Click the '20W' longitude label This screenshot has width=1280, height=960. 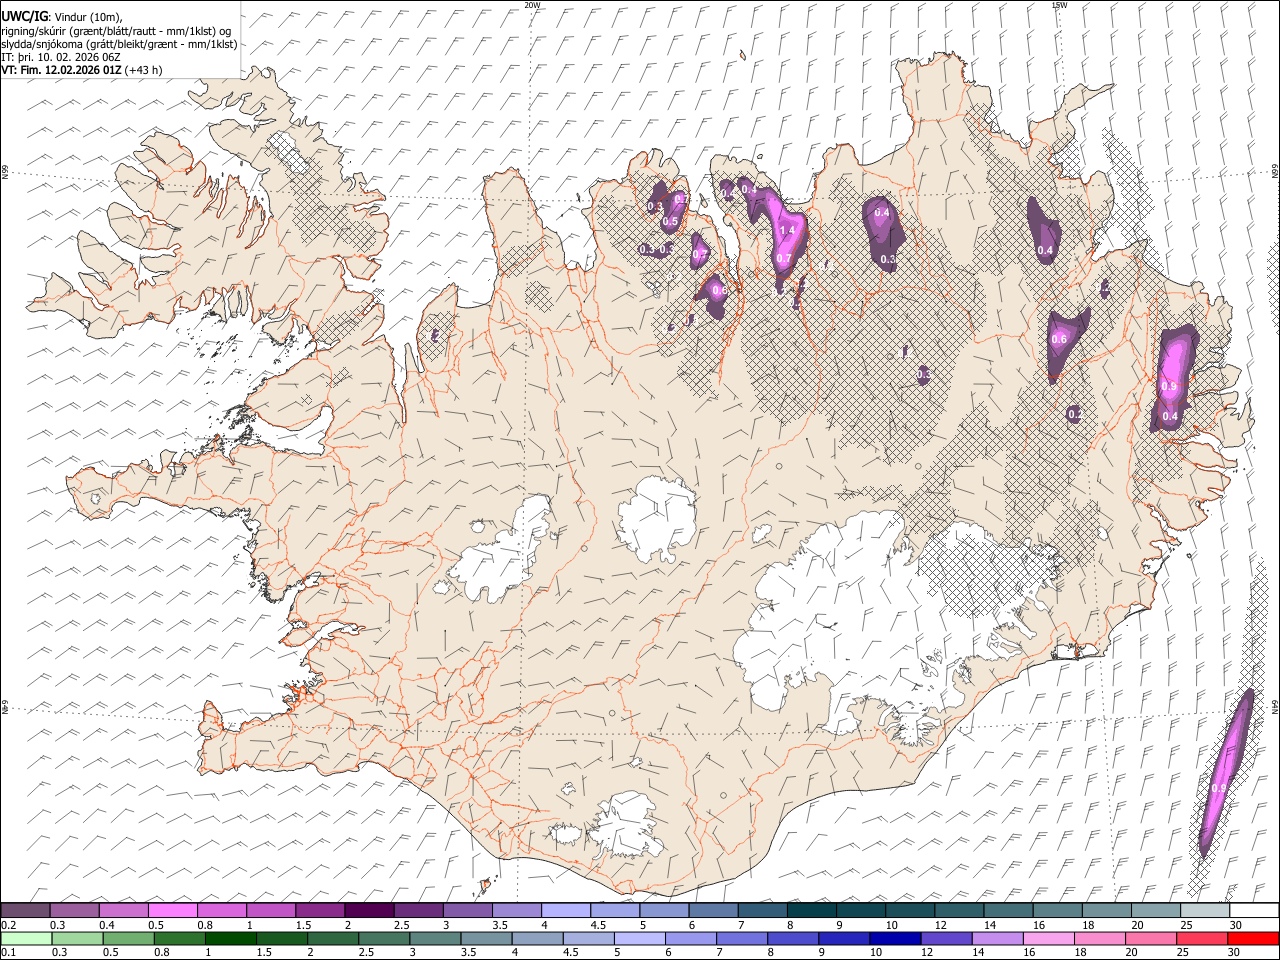(532, 5)
